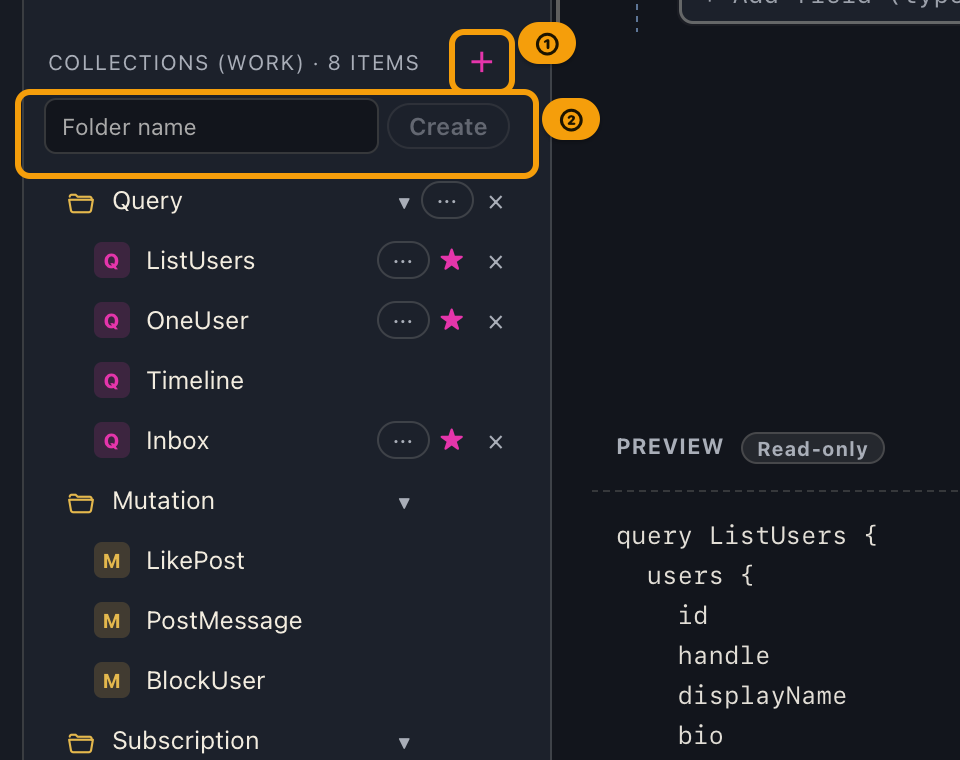The image size is (960, 760).
Task: Click the PREVIEW section heading
Action: tap(670, 447)
